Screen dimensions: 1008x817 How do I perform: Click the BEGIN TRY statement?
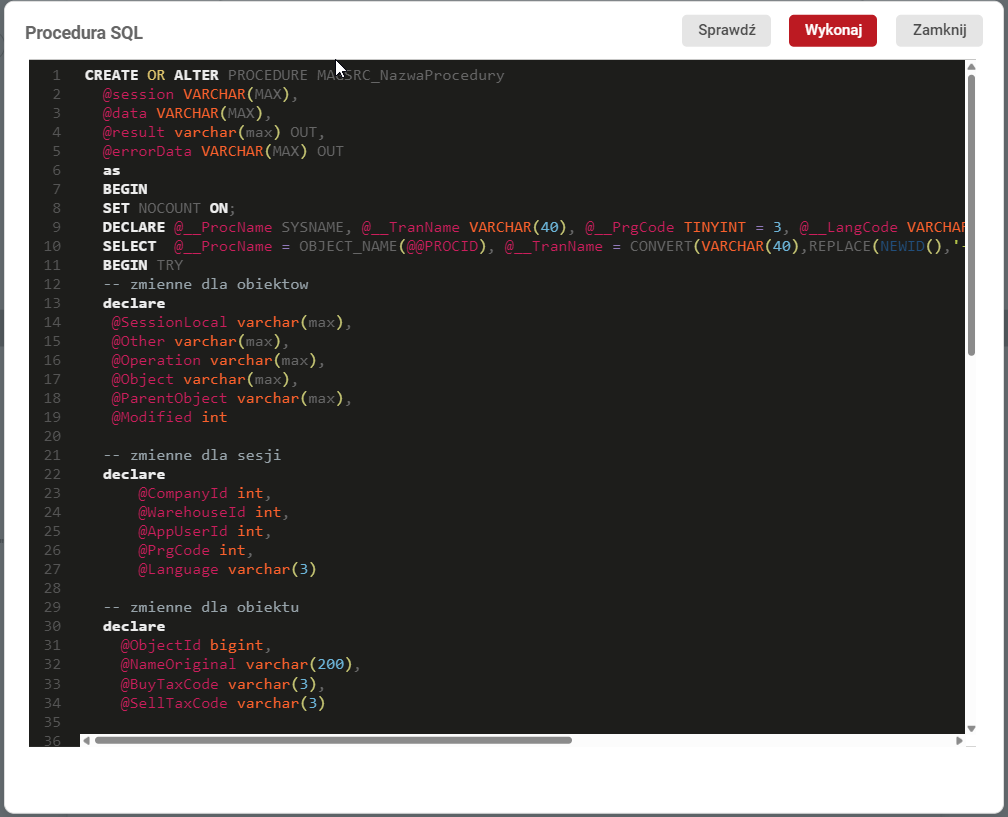click(x=143, y=265)
